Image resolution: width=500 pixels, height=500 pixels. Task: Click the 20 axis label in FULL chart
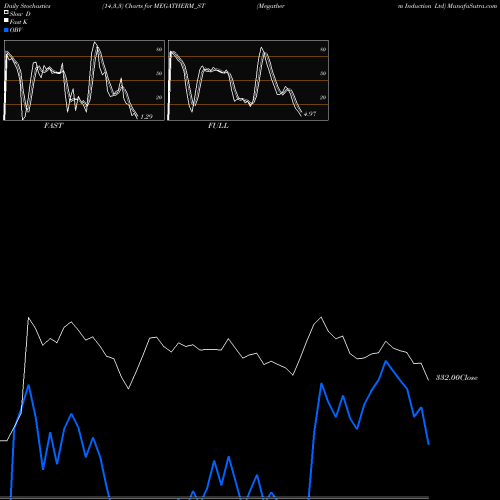[323, 98]
